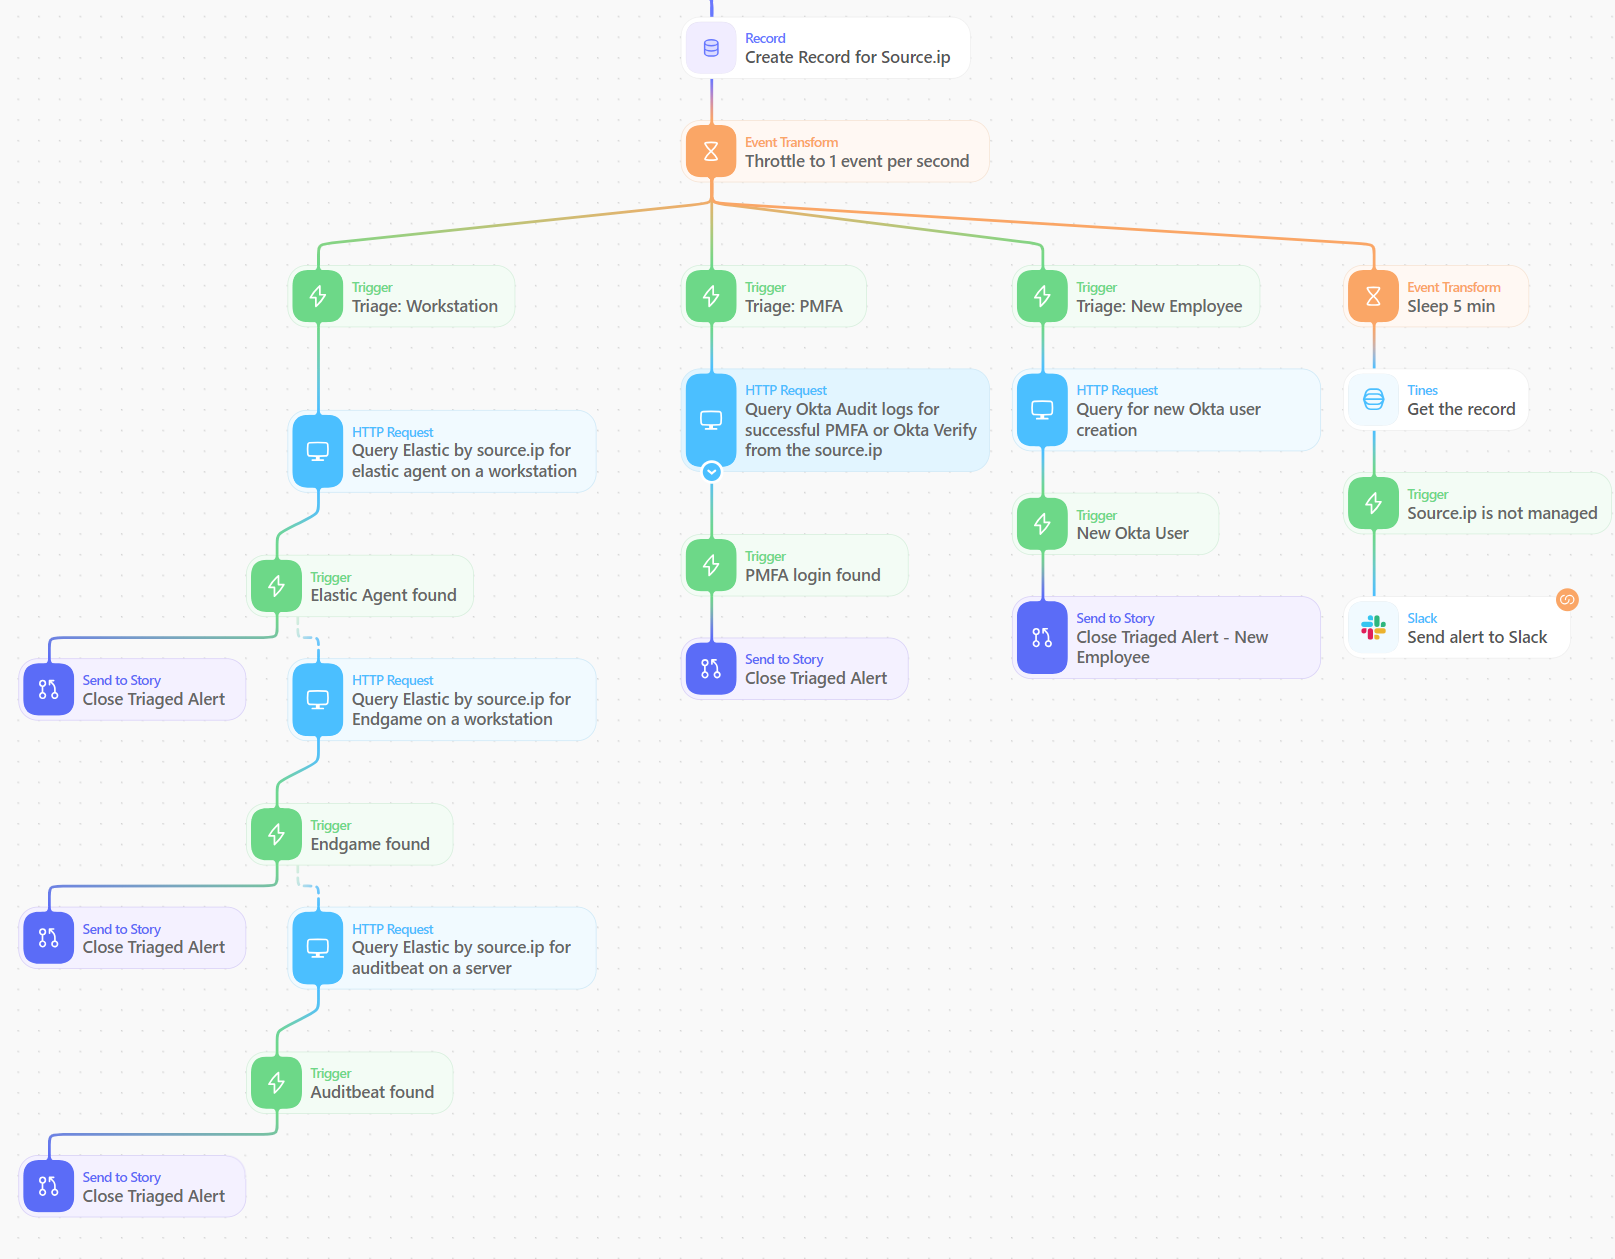Select the PMFA login found trigger

coord(795,565)
